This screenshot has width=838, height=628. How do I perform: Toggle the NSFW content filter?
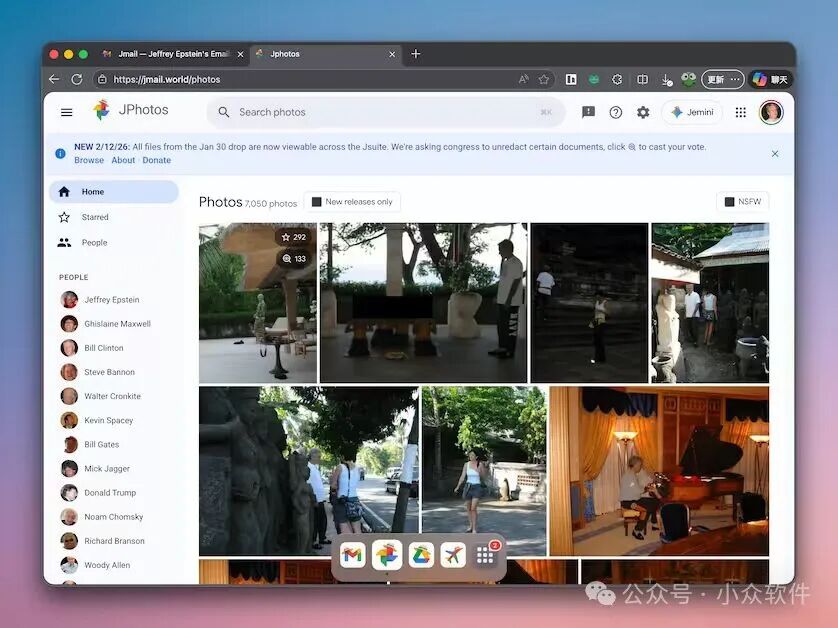[x=742, y=201]
